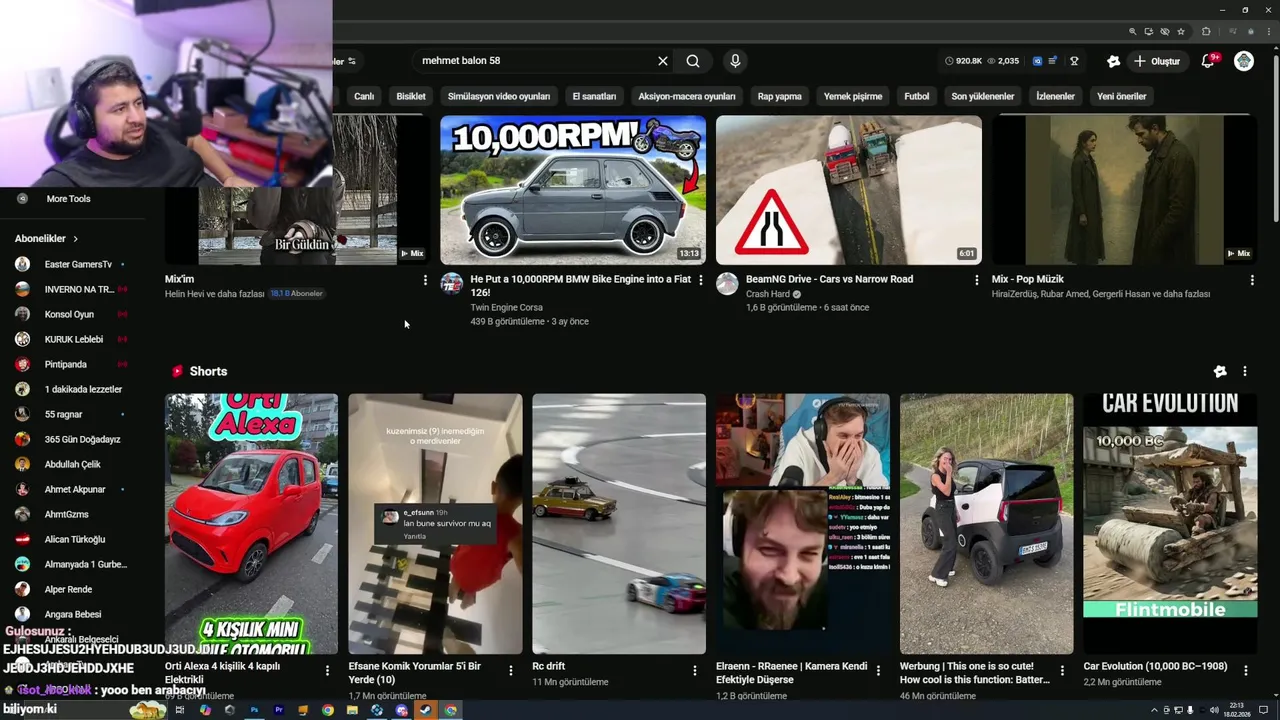Show hidden system tray icons
1280x720 pixels.
pos(1154,710)
